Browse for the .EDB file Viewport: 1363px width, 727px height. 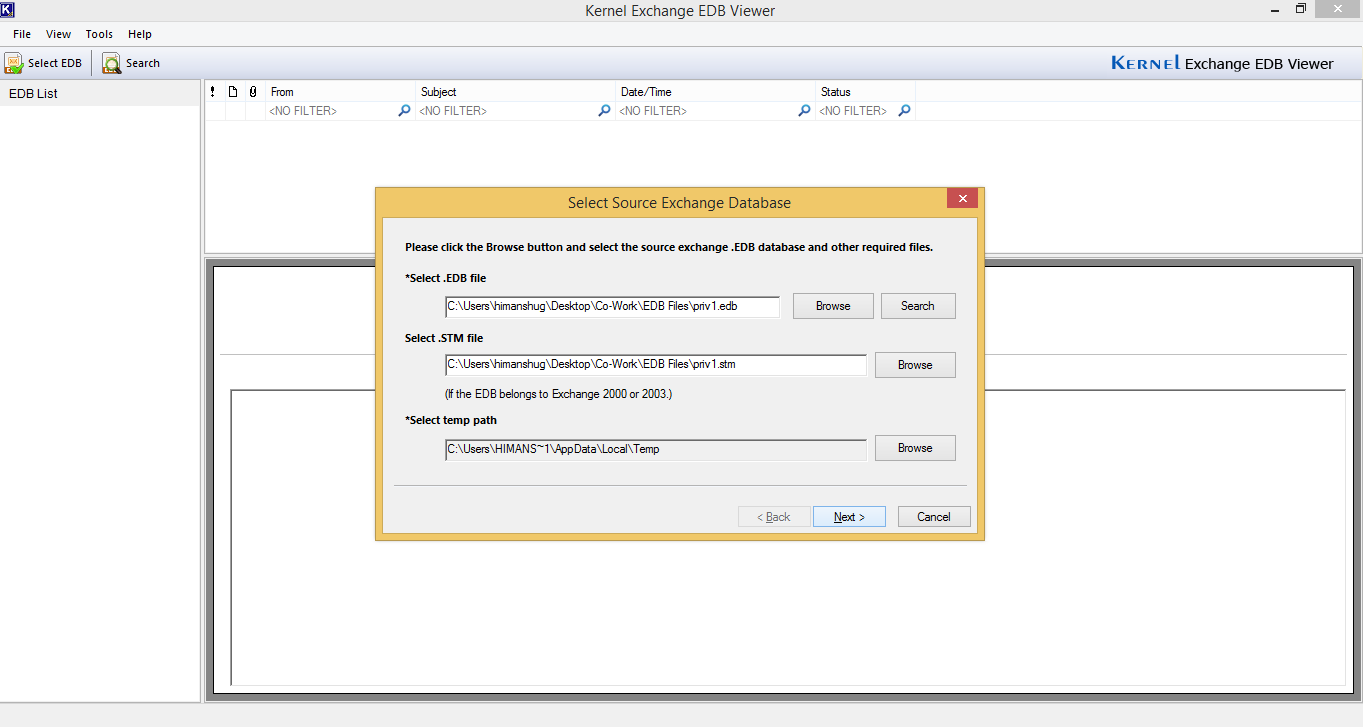[x=833, y=306]
